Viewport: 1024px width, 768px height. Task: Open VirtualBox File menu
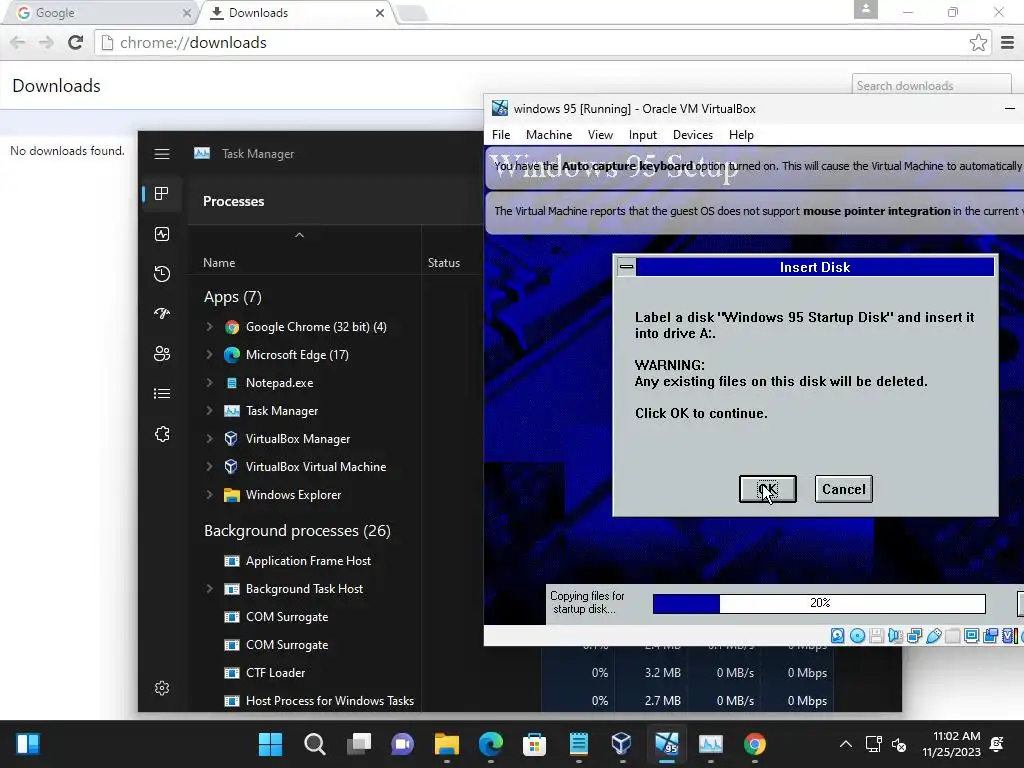point(501,135)
